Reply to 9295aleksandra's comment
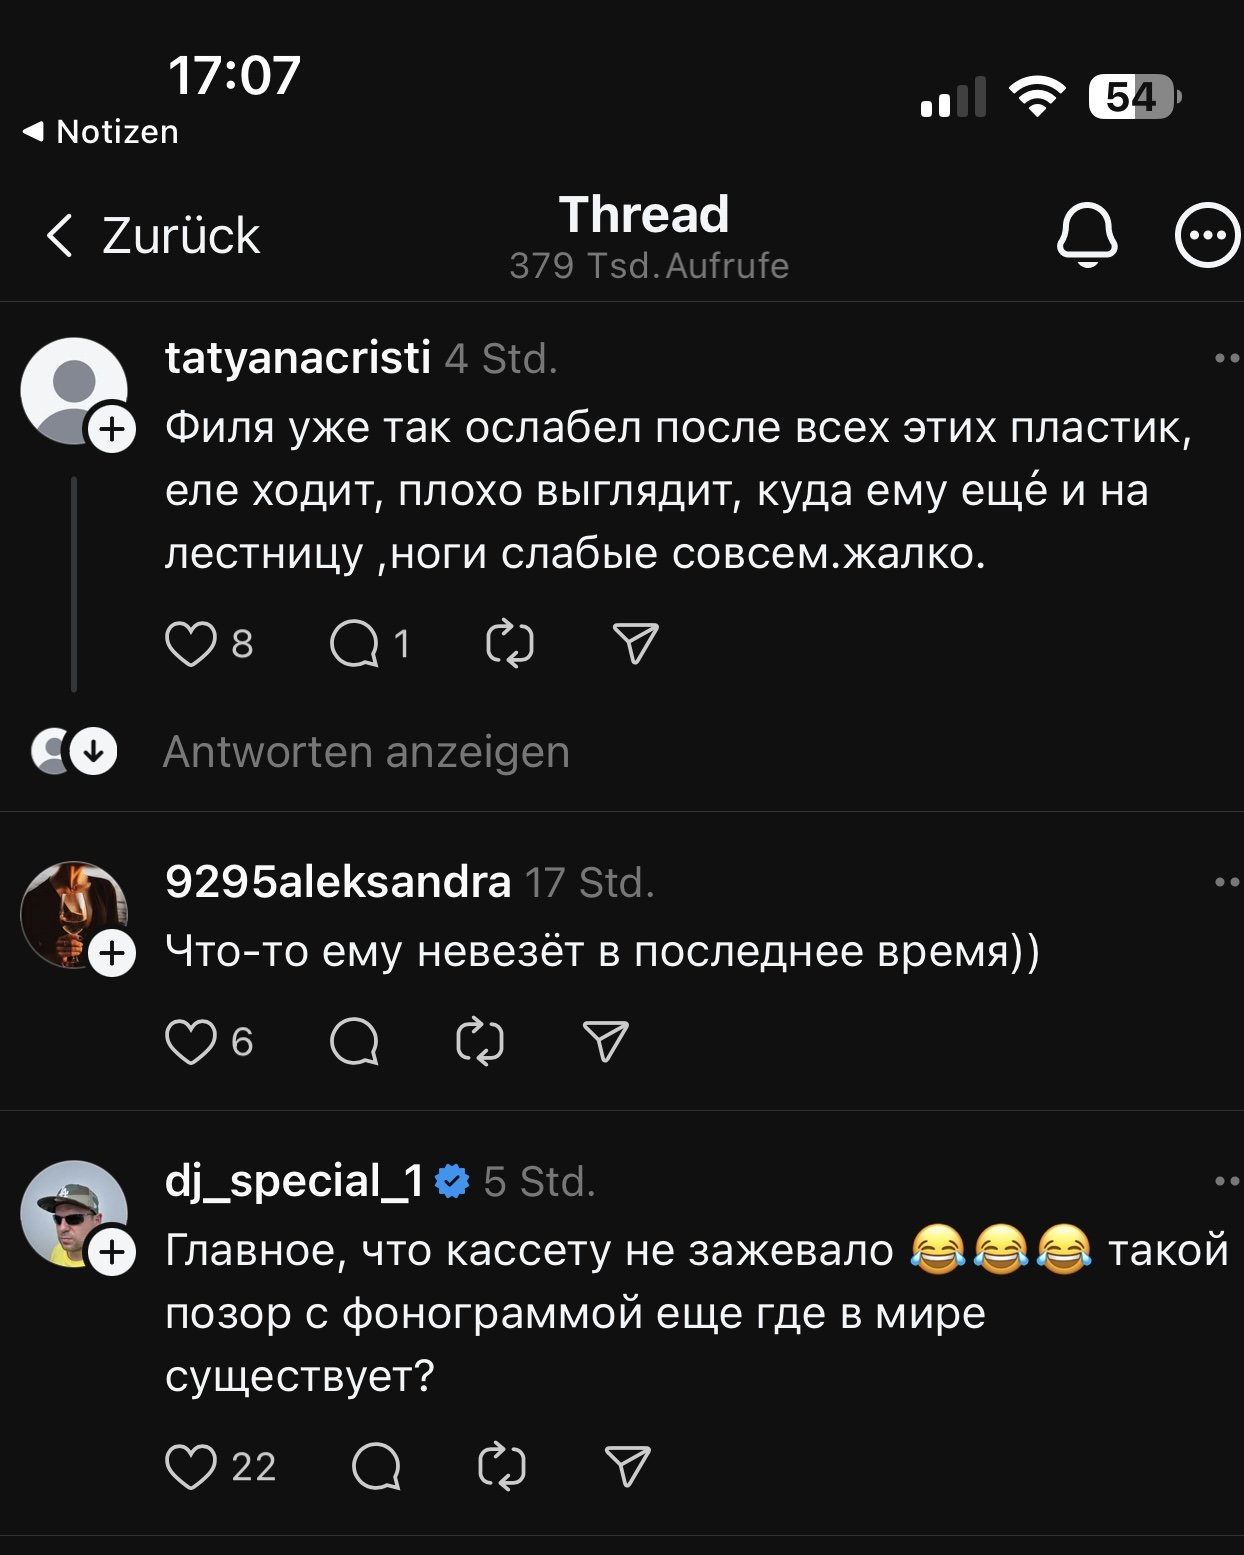 355,1042
